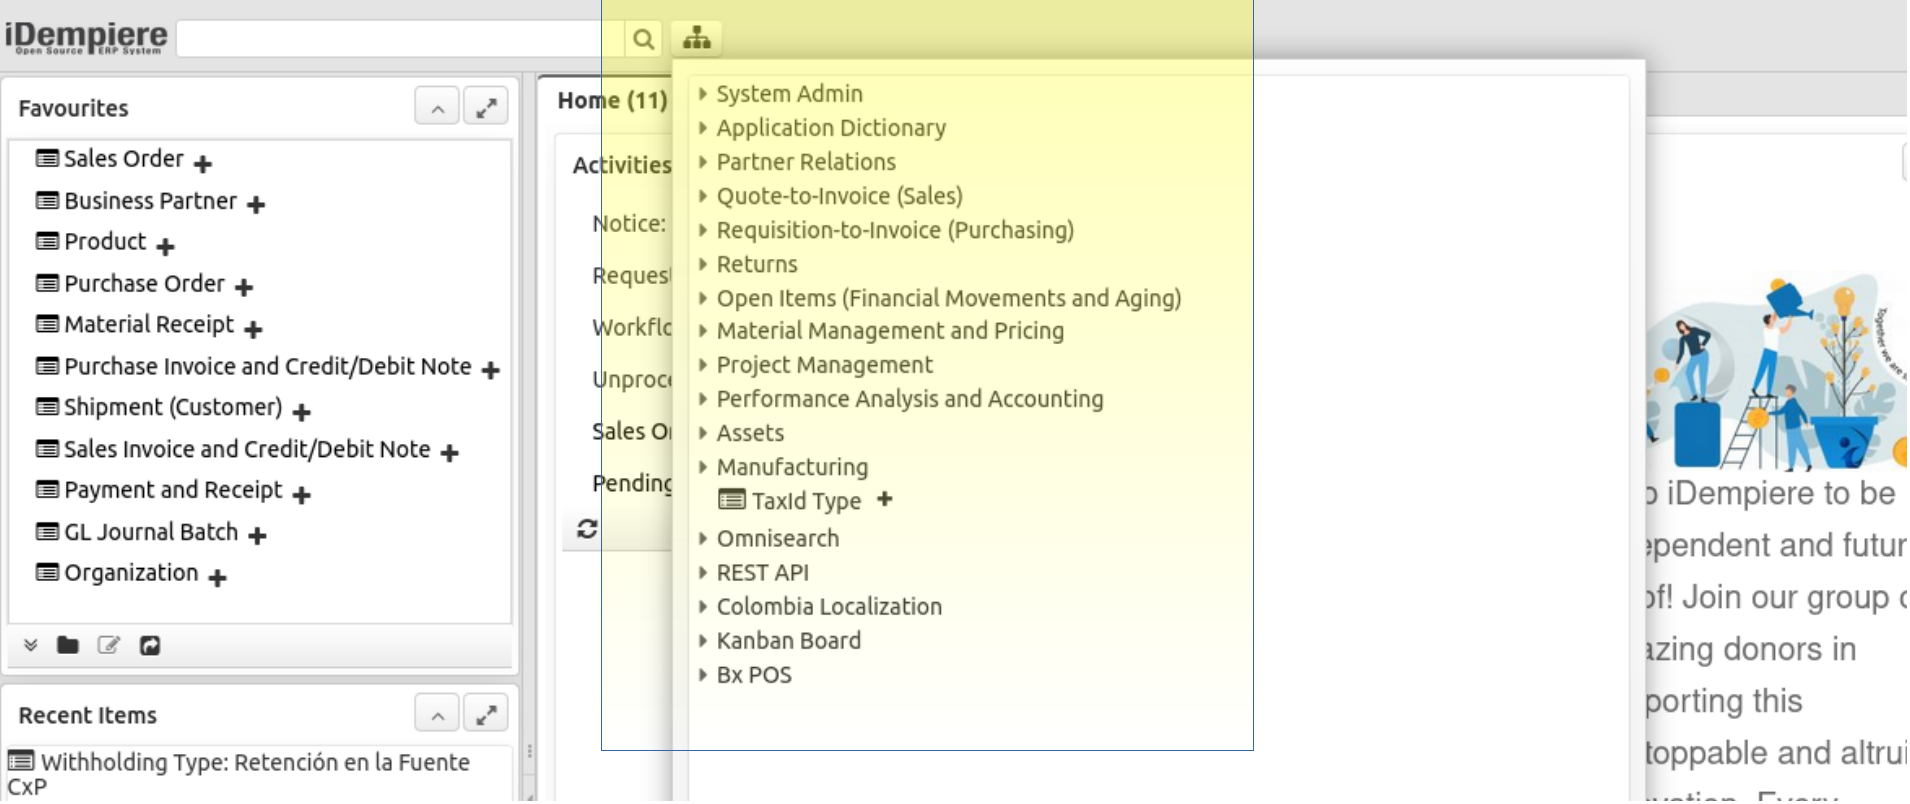Click the share arrow icon under Favourites
Screen dimensions: 1910x804
click(150, 646)
